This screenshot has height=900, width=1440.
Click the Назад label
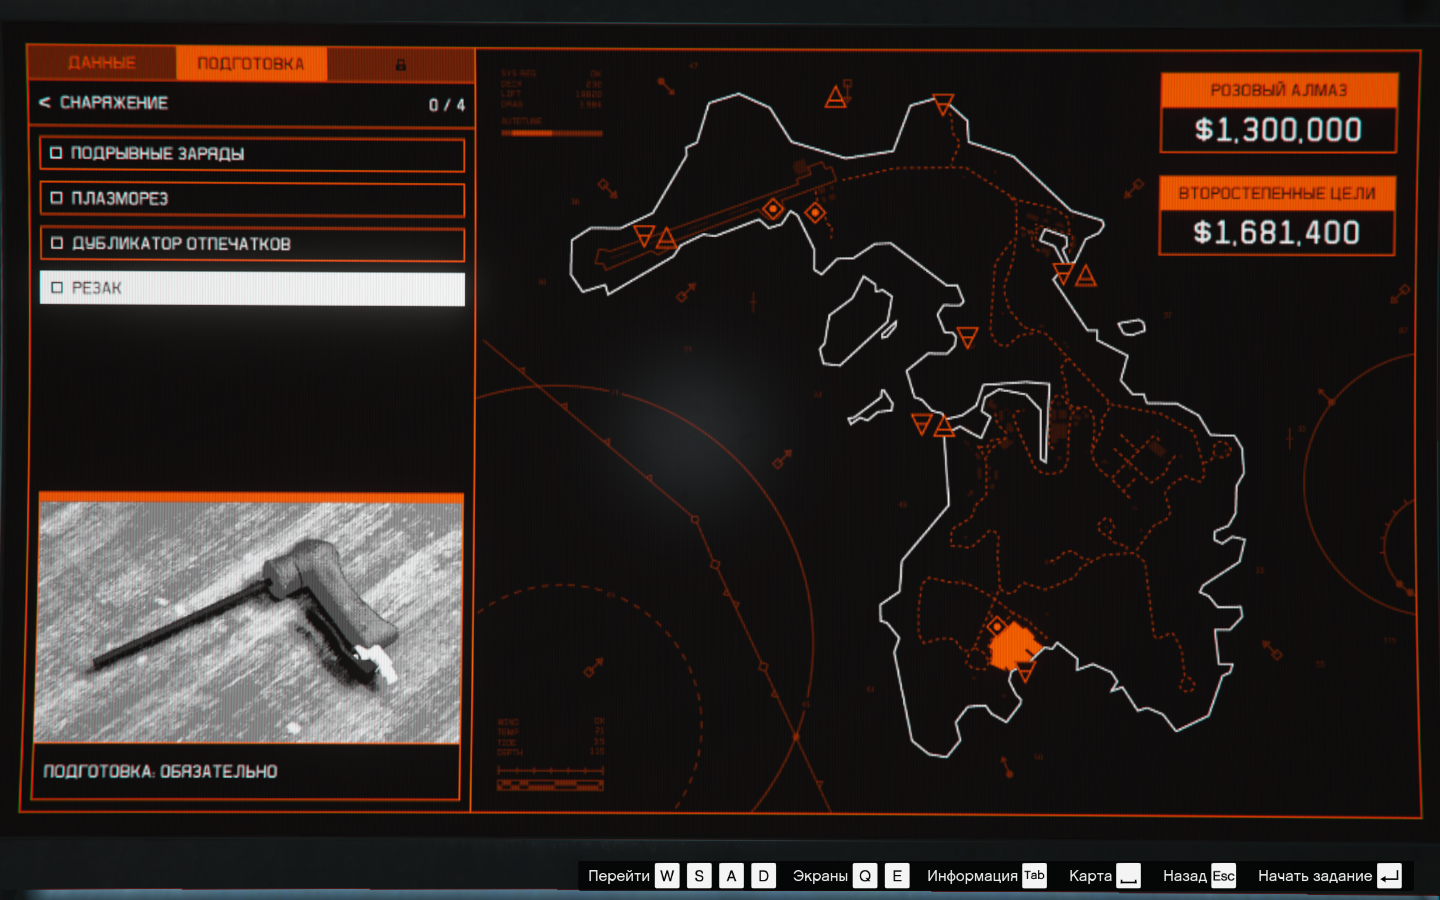(x=1184, y=876)
